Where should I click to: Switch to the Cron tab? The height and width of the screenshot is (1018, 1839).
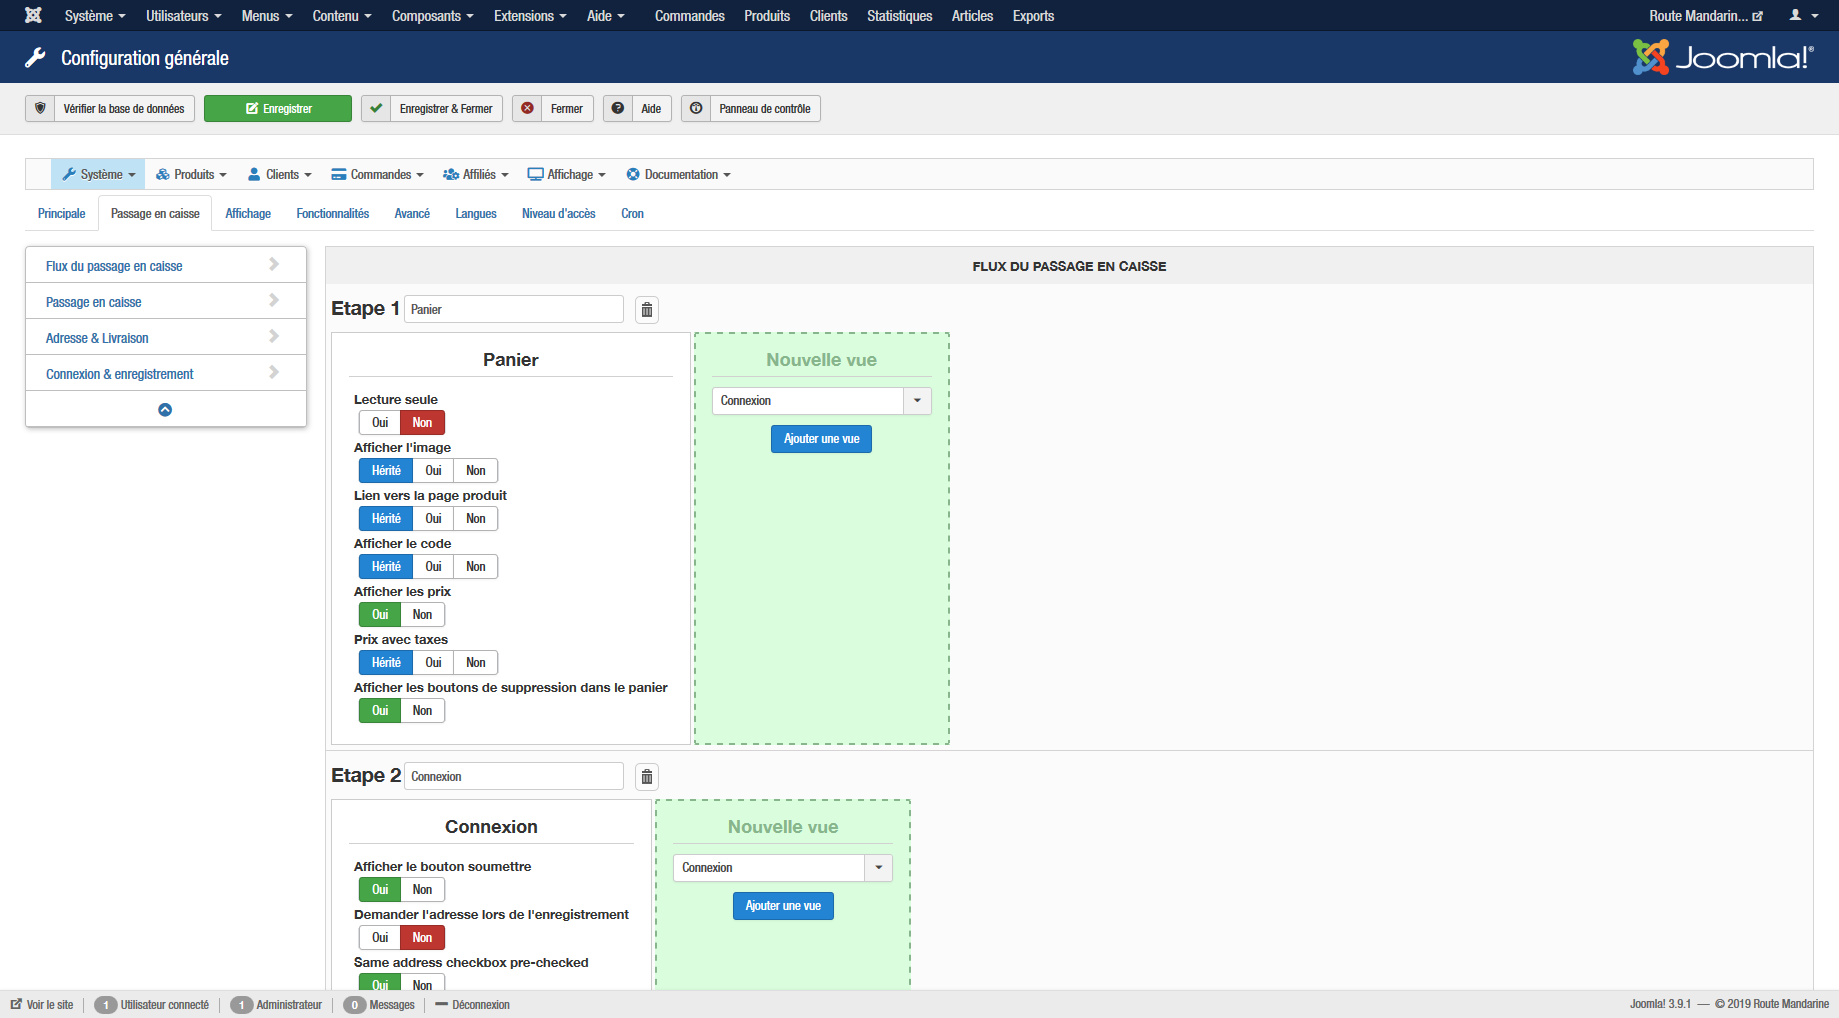632,213
